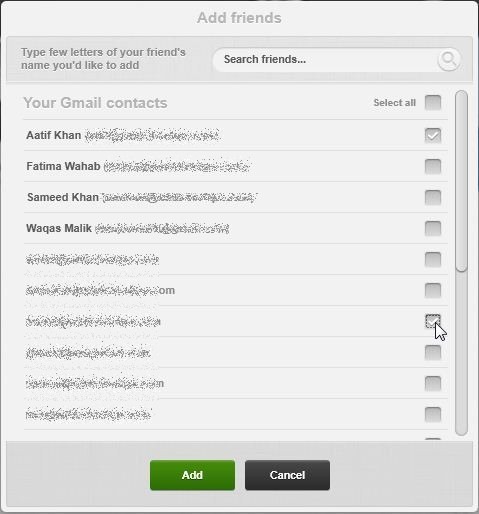Select the Aatif Khan contact name
This screenshot has height=514, width=479.
pyautogui.click(x=54, y=135)
